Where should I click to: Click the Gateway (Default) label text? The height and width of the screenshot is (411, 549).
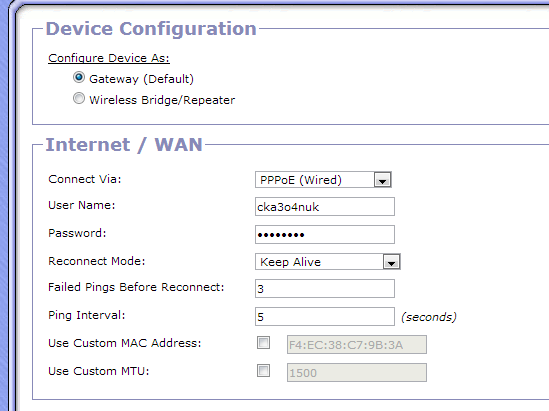click(141, 79)
